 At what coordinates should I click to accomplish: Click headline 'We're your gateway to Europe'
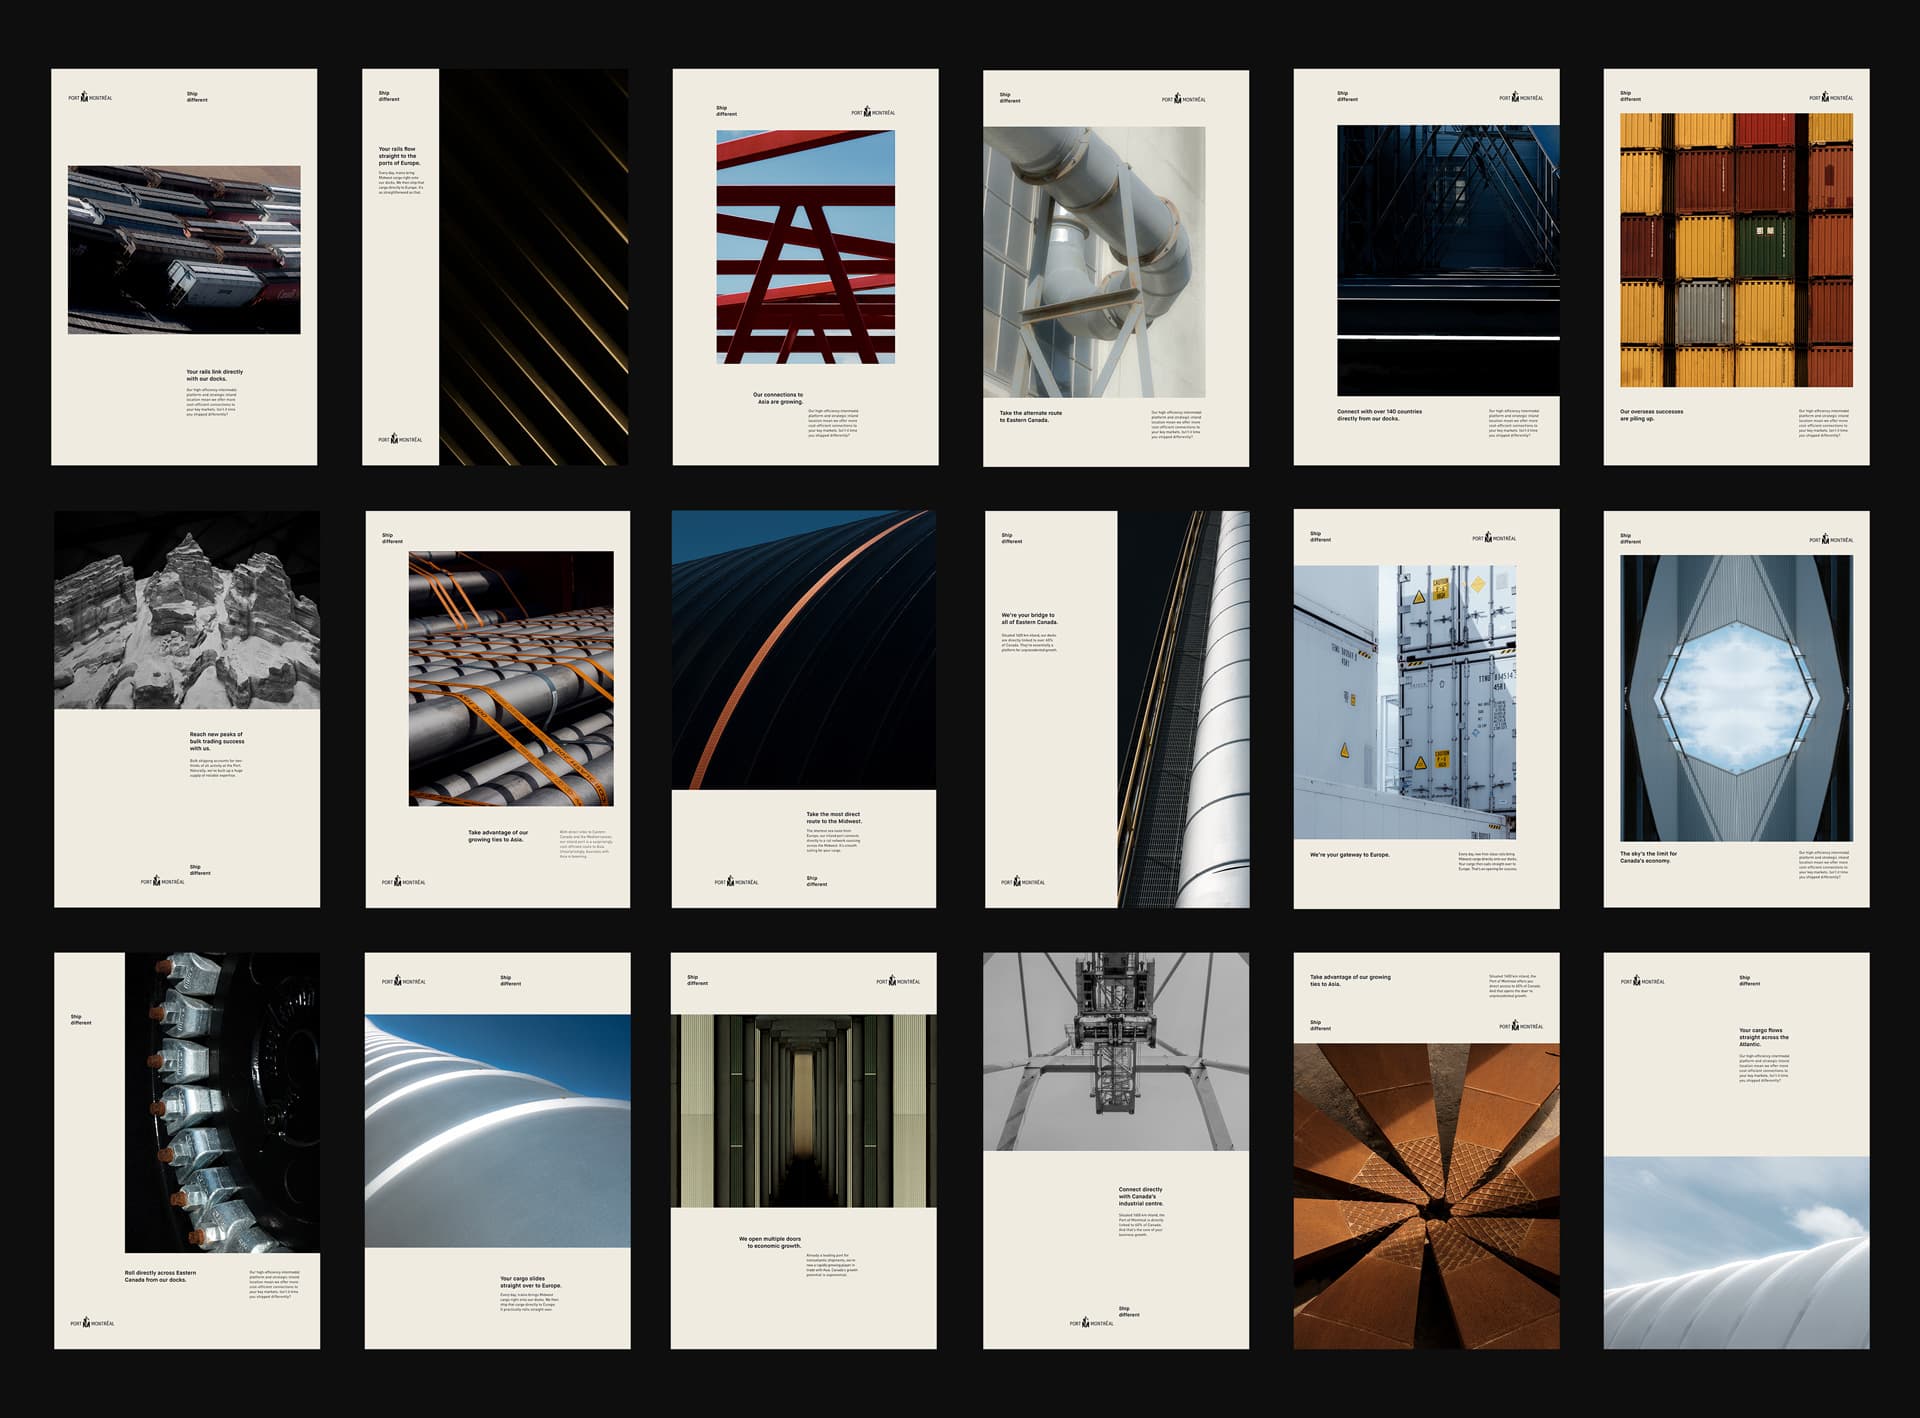pyautogui.click(x=1349, y=855)
